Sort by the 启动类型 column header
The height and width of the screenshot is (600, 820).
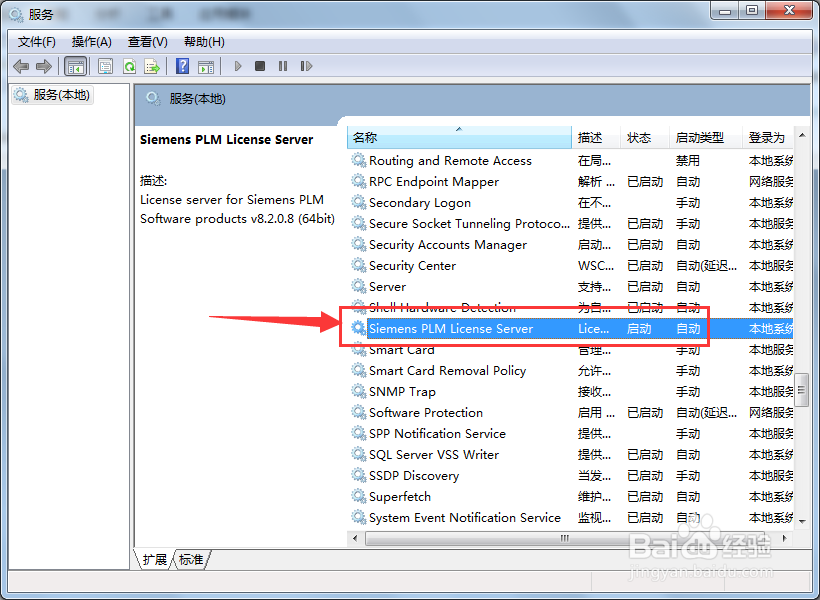(x=706, y=138)
